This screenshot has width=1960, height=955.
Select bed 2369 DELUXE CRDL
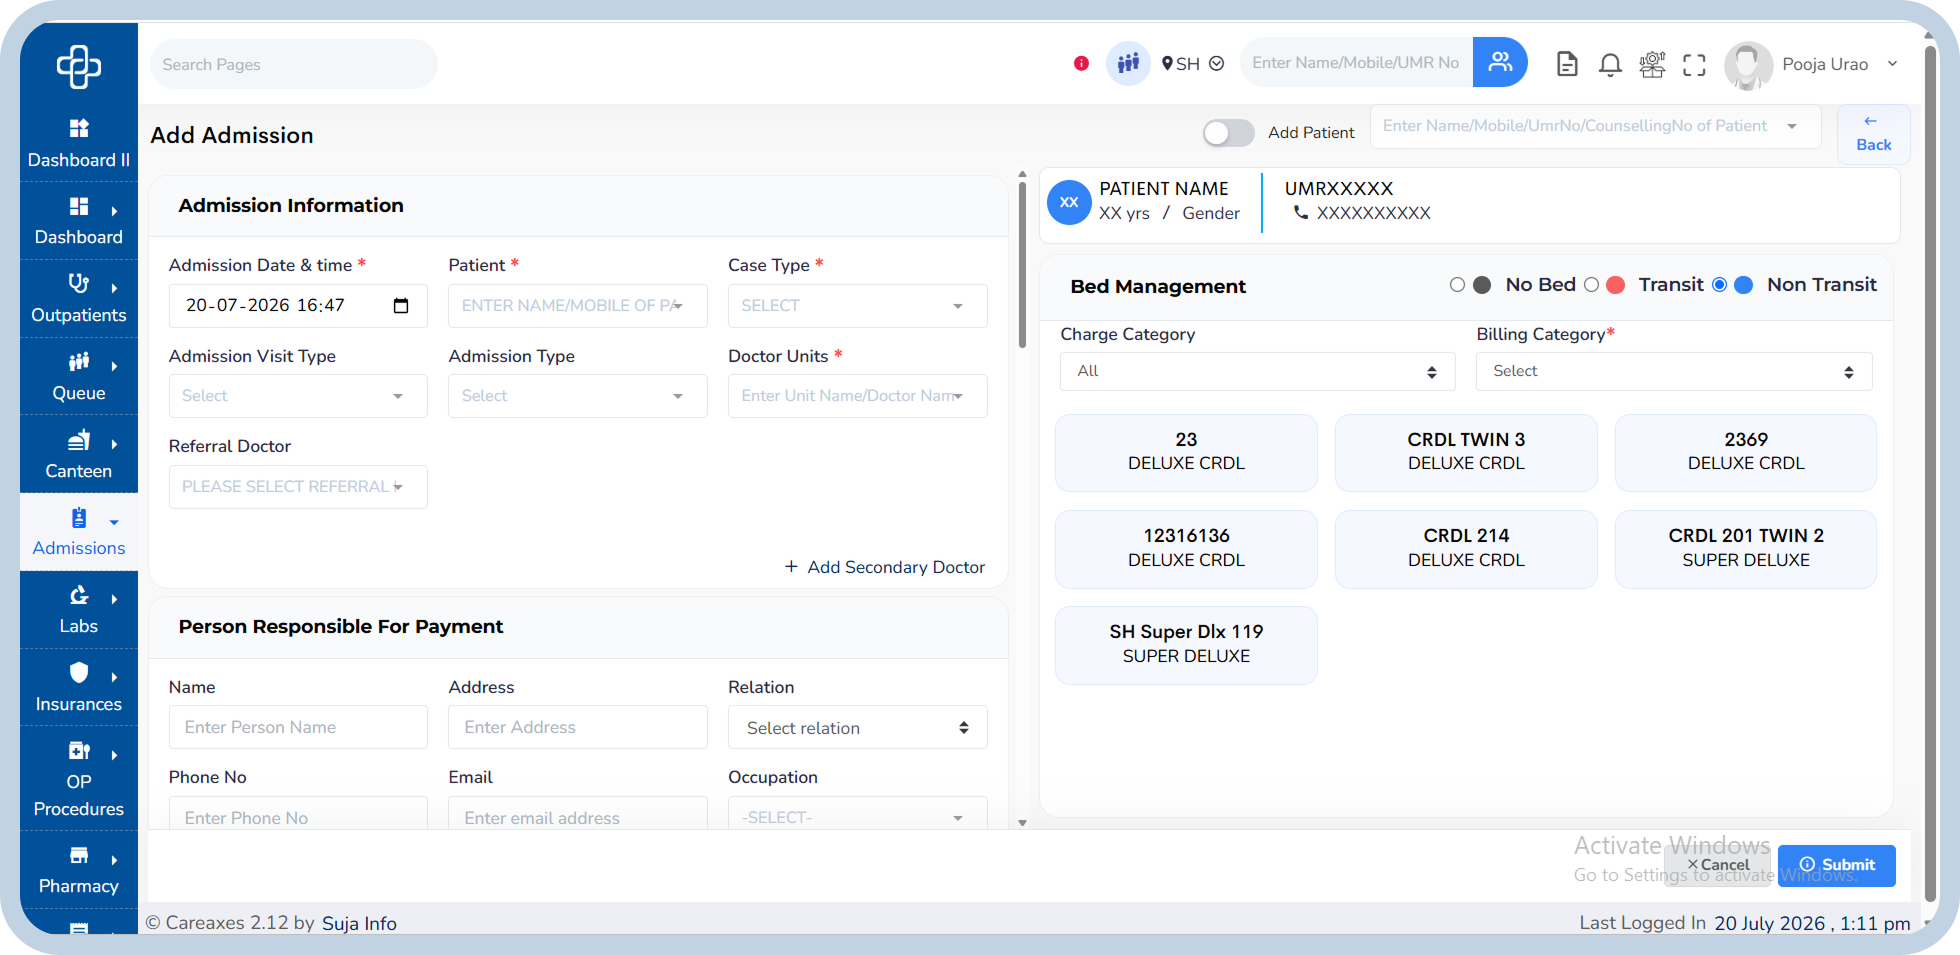[1746, 452]
